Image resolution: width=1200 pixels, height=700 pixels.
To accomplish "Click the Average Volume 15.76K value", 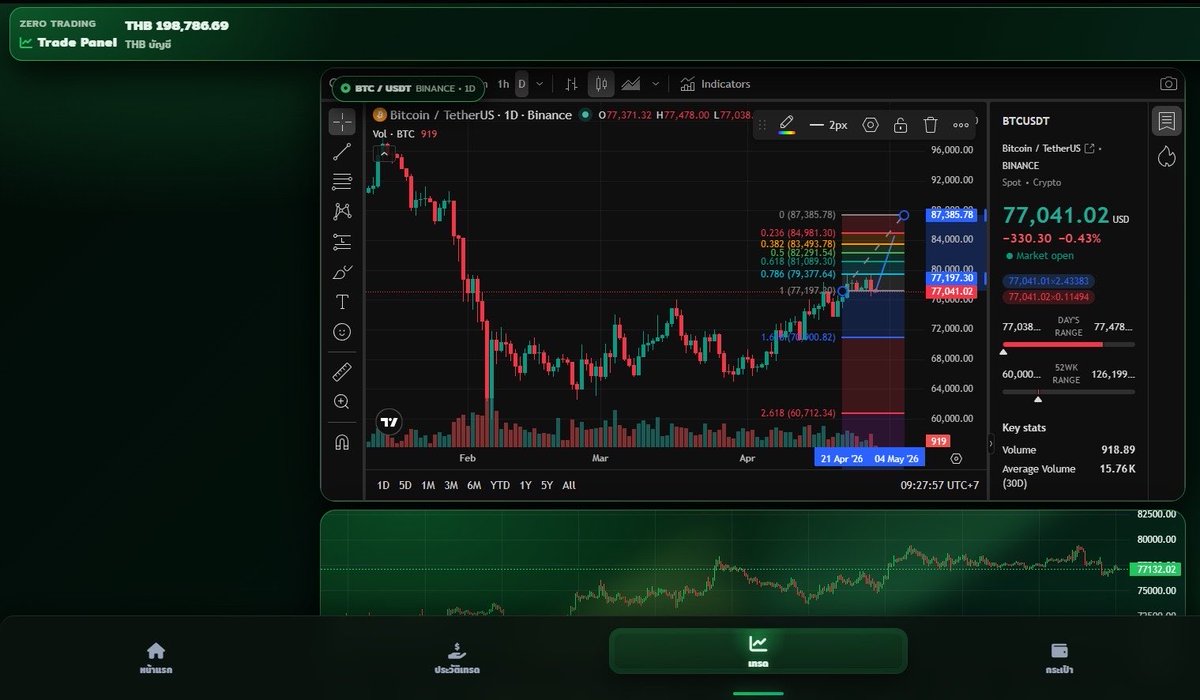I will [x=1117, y=469].
